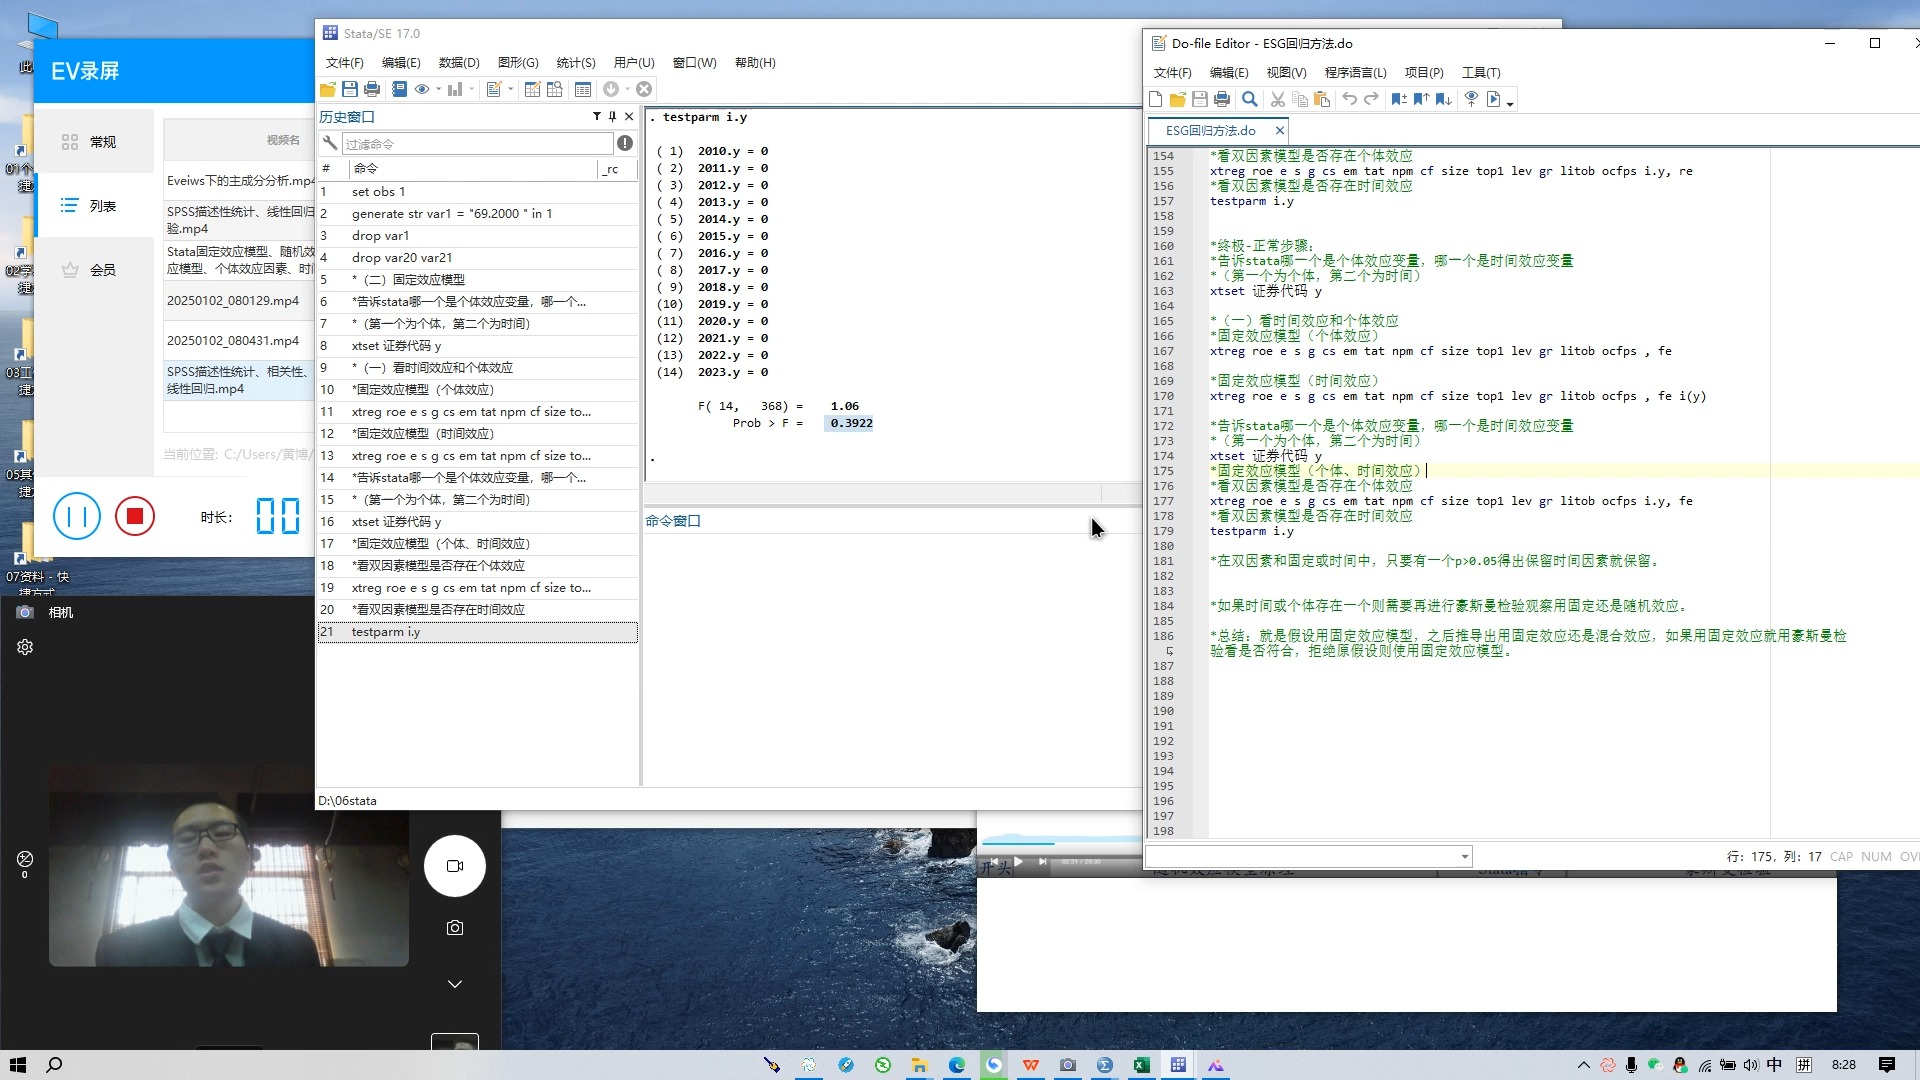Open the Variables Manager icon

click(x=583, y=89)
